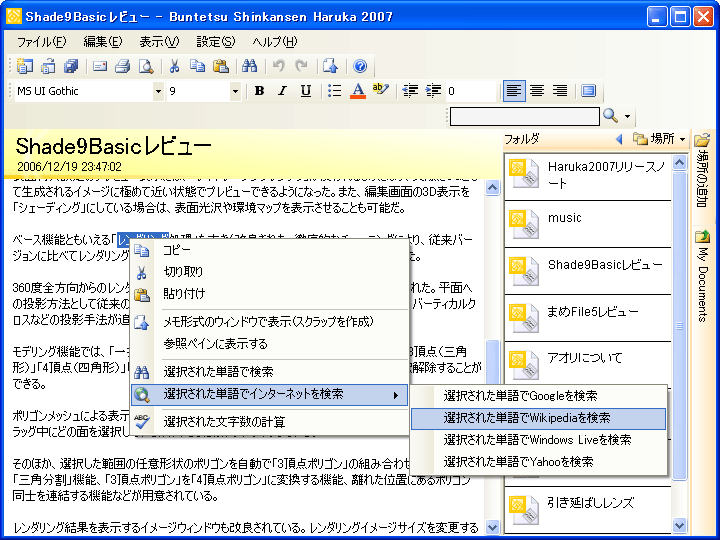This screenshot has height=540, width=720.
Task: Choose 選択された単語でWikipediaを検索
Action: [x=538, y=418]
